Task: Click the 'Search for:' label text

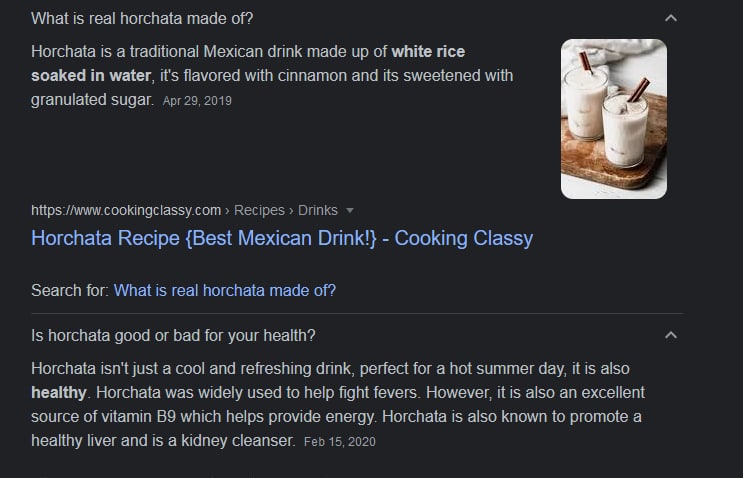Action: pyautogui.click(x=70, y=290)
